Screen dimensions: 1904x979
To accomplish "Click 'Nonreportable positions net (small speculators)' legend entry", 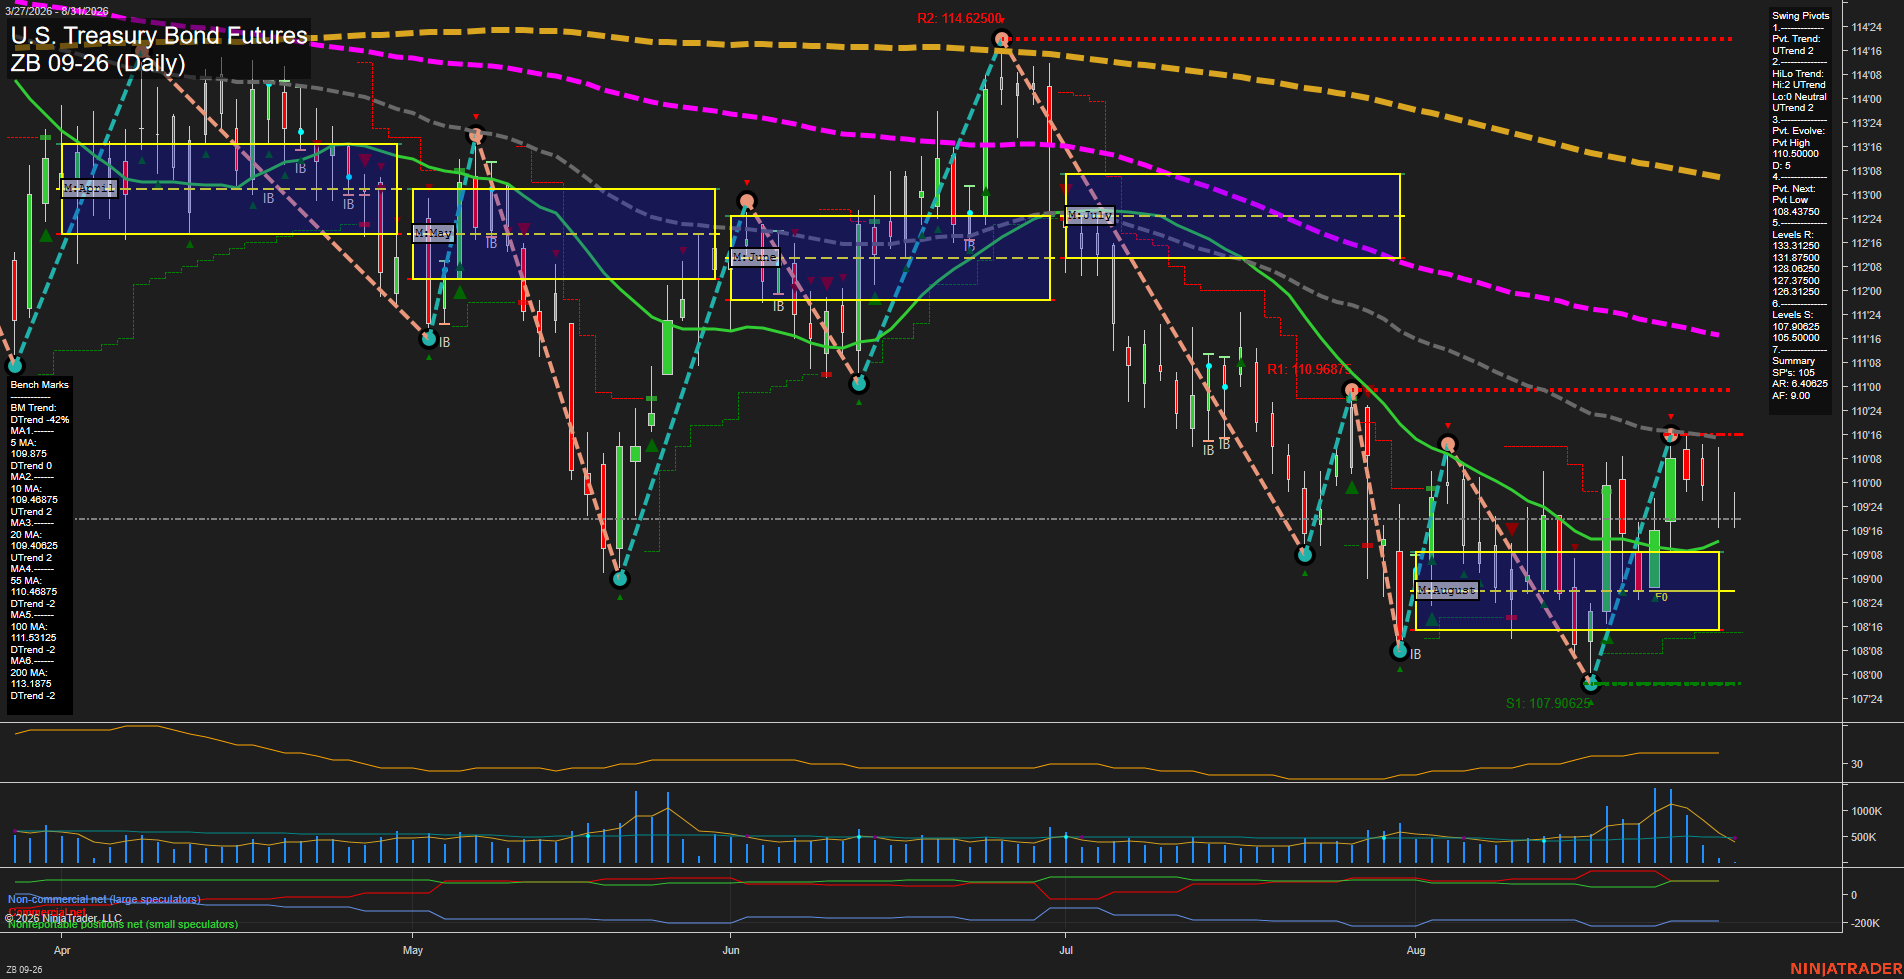I will (123, 925).
